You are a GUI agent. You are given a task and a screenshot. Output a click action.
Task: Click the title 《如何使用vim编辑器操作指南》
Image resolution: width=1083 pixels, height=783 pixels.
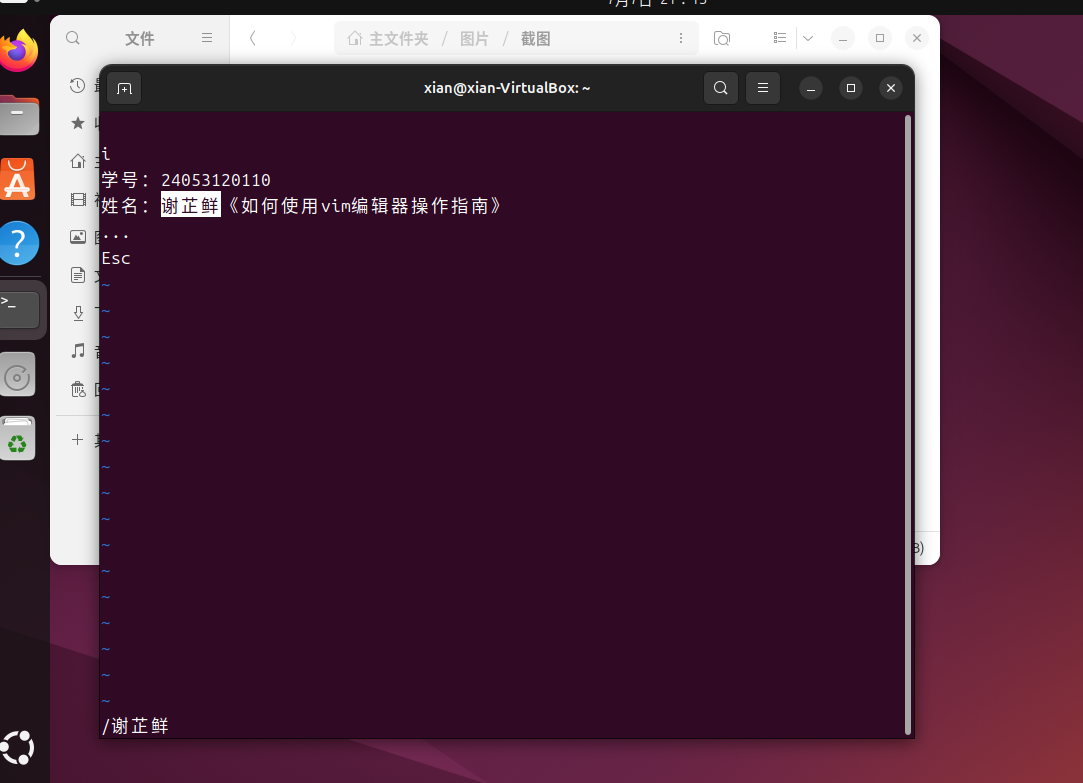coord(365,206)
